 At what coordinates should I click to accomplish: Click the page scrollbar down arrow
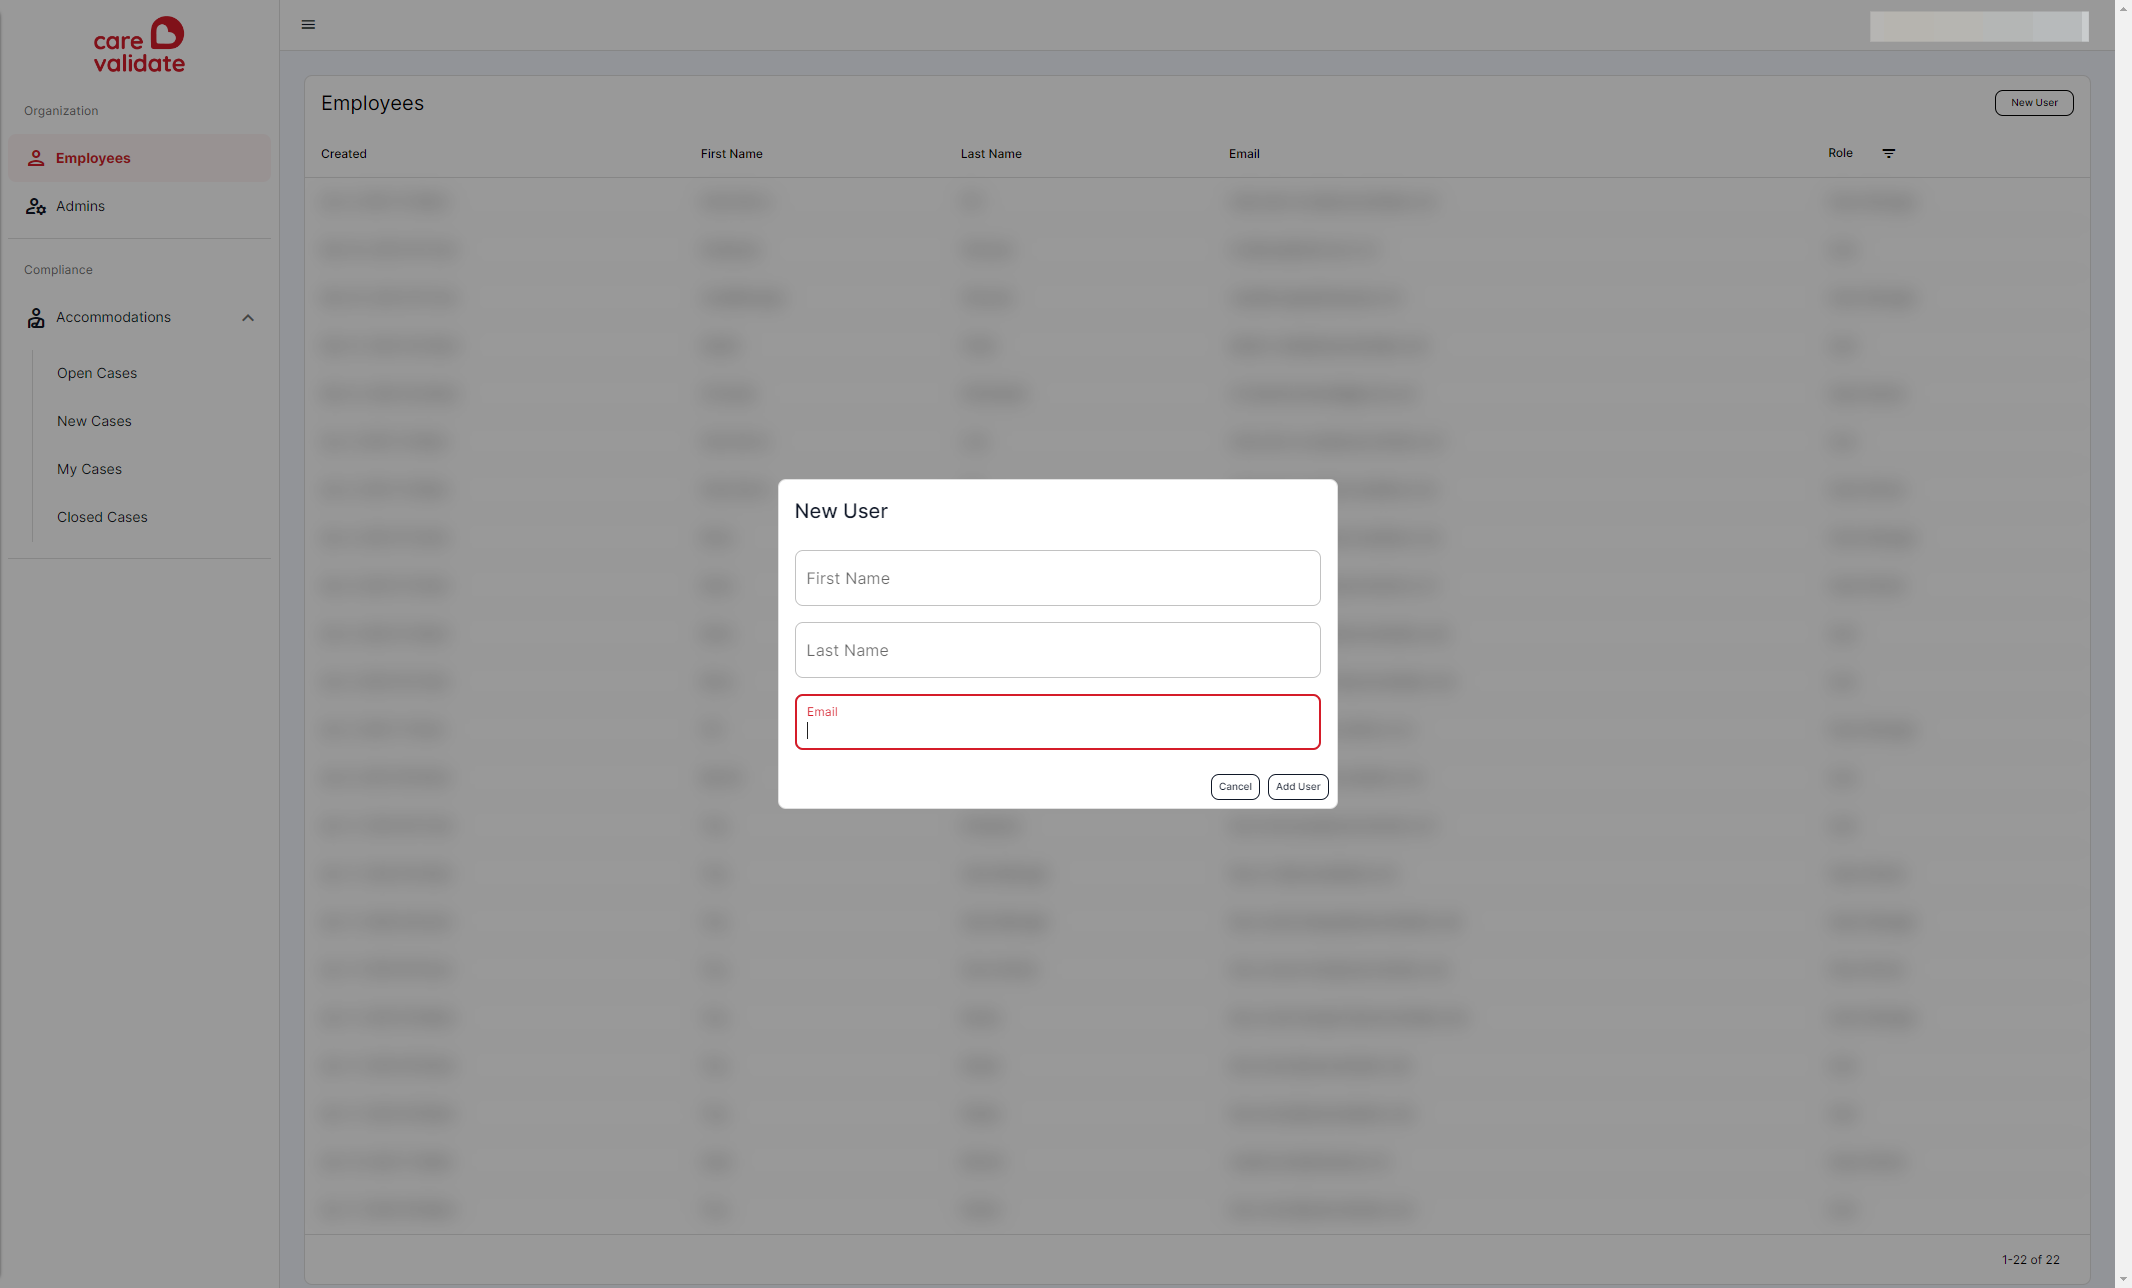coord(2123,1280)
